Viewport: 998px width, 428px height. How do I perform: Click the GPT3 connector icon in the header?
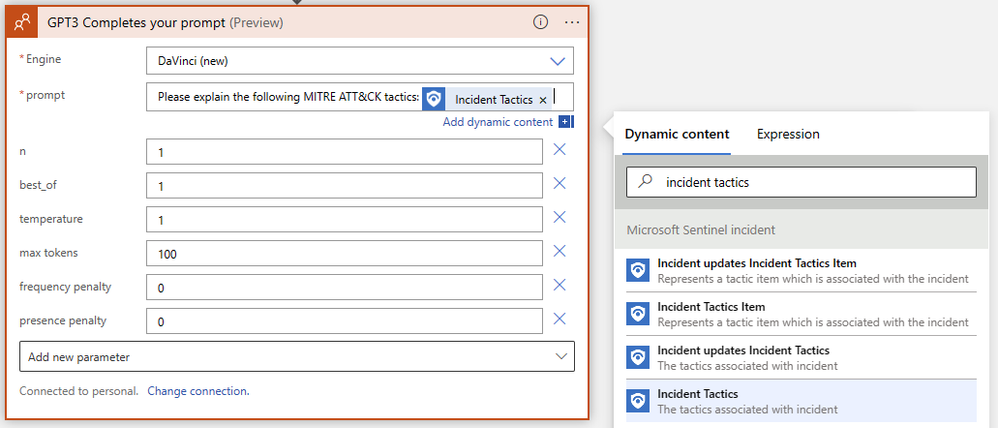[x=24, y=21]
